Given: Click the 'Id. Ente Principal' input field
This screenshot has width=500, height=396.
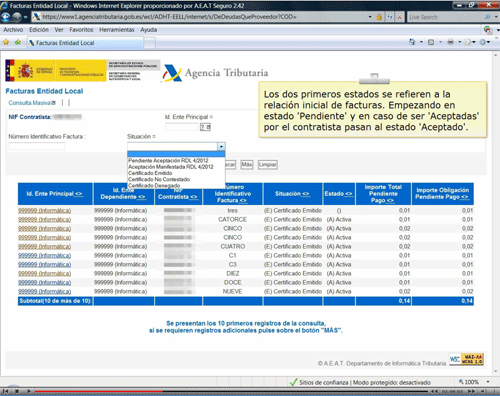Looking at the screenshot, I should [182, 127].
